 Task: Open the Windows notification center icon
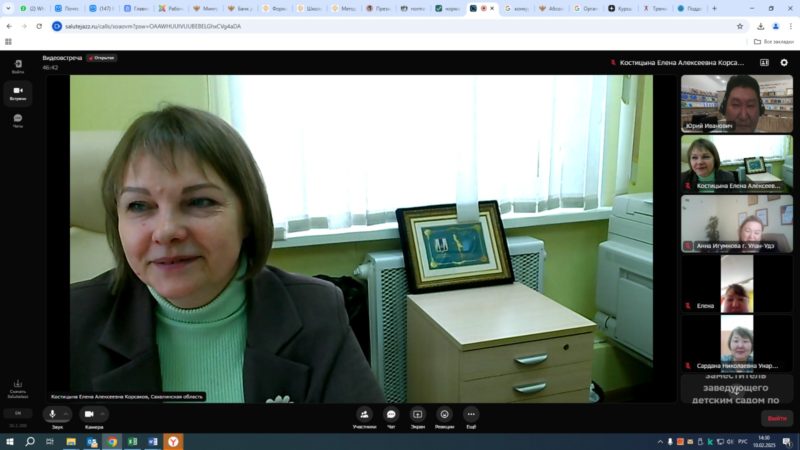(x=787, y=442)
